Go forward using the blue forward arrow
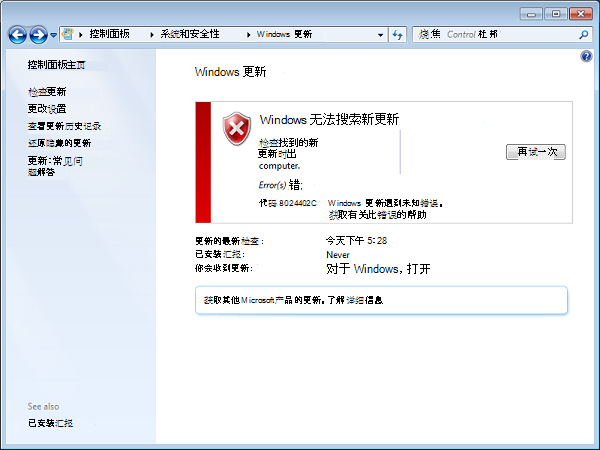The width and height of the screenshot is (600, 450). click(x=39, y=35)
